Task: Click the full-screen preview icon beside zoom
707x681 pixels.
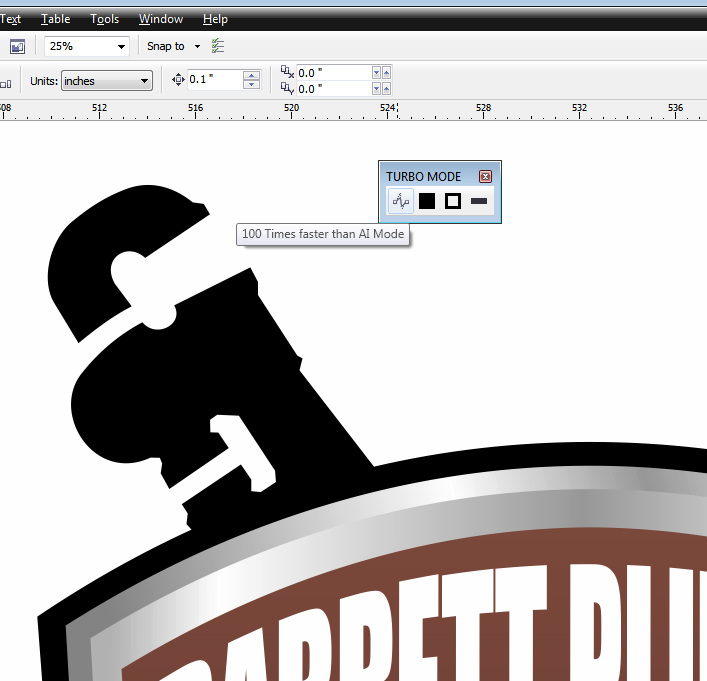Action: (x=17, y=46)
